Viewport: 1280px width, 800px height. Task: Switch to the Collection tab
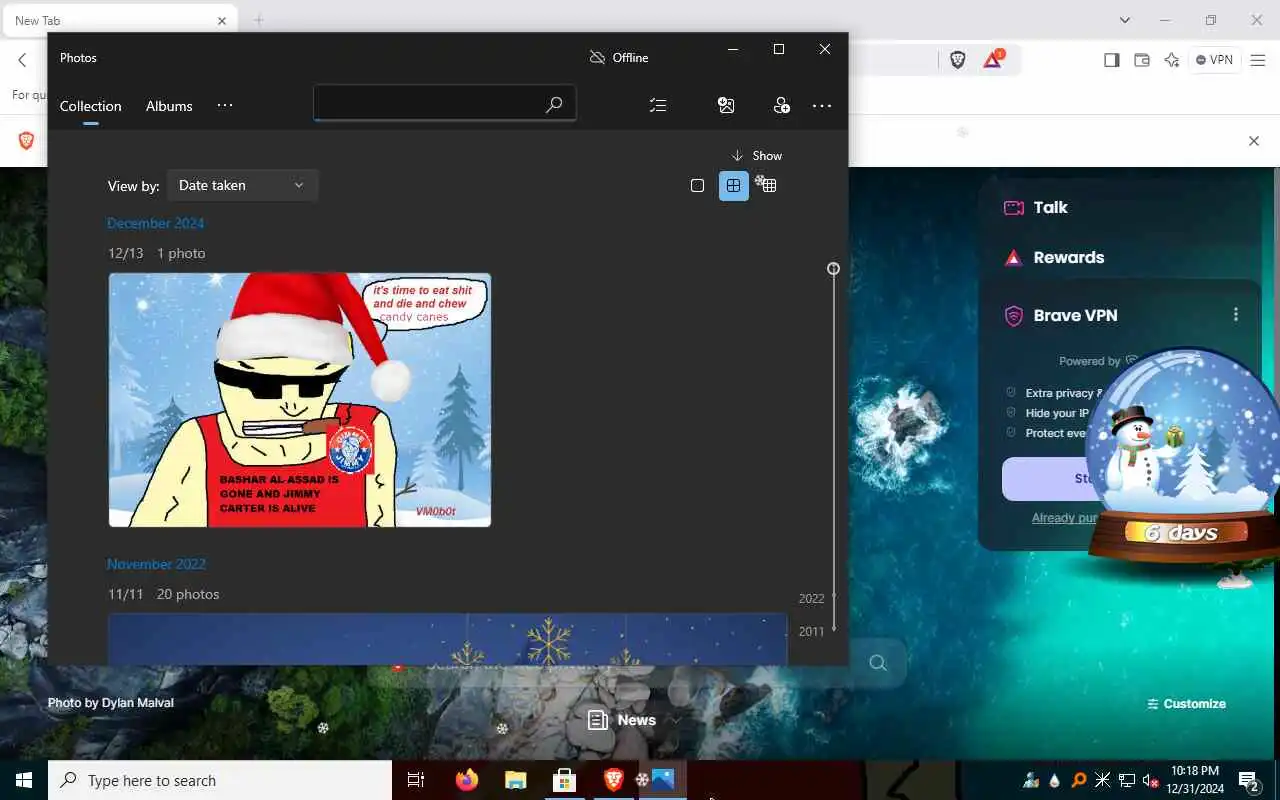[90, 106]
